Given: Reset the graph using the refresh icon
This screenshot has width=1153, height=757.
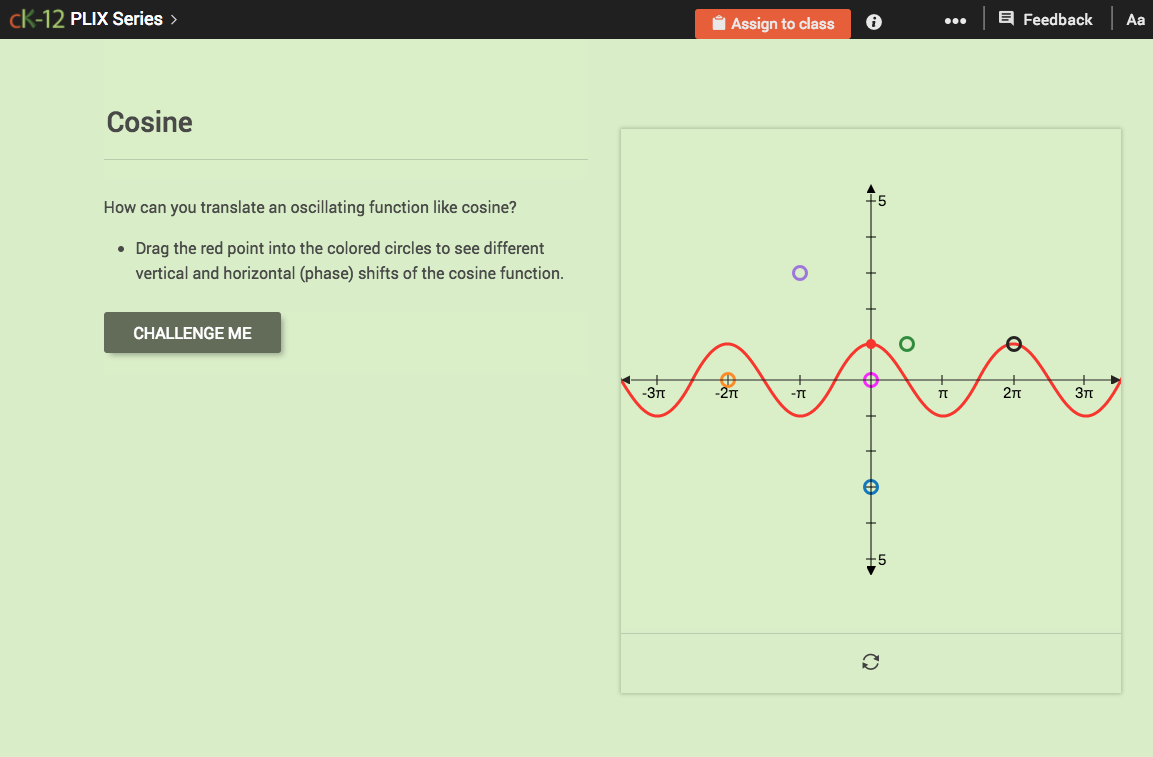Looking at the screenshot, I should (870, 661).
